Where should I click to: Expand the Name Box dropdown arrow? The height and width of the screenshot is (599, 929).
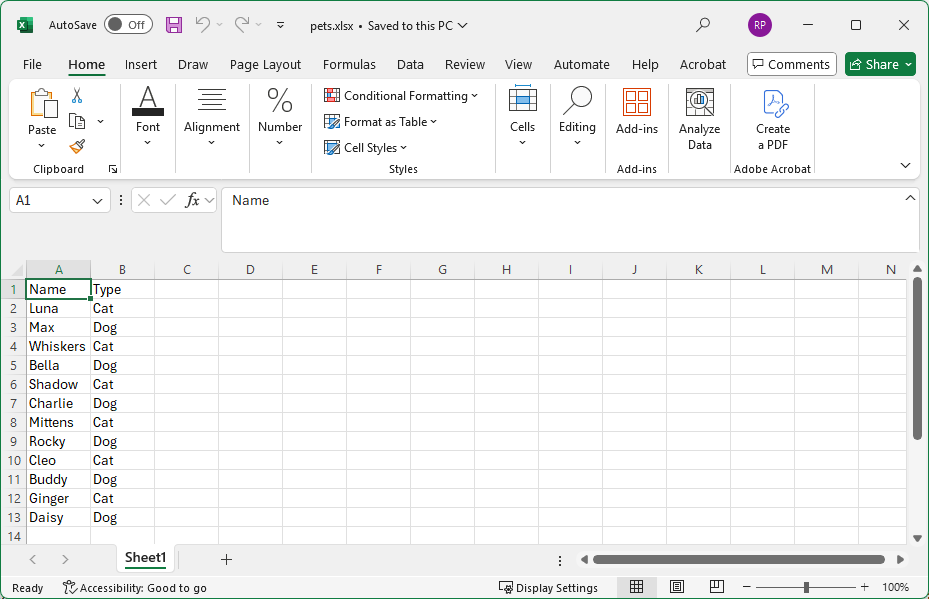click(x=97, y=201)
